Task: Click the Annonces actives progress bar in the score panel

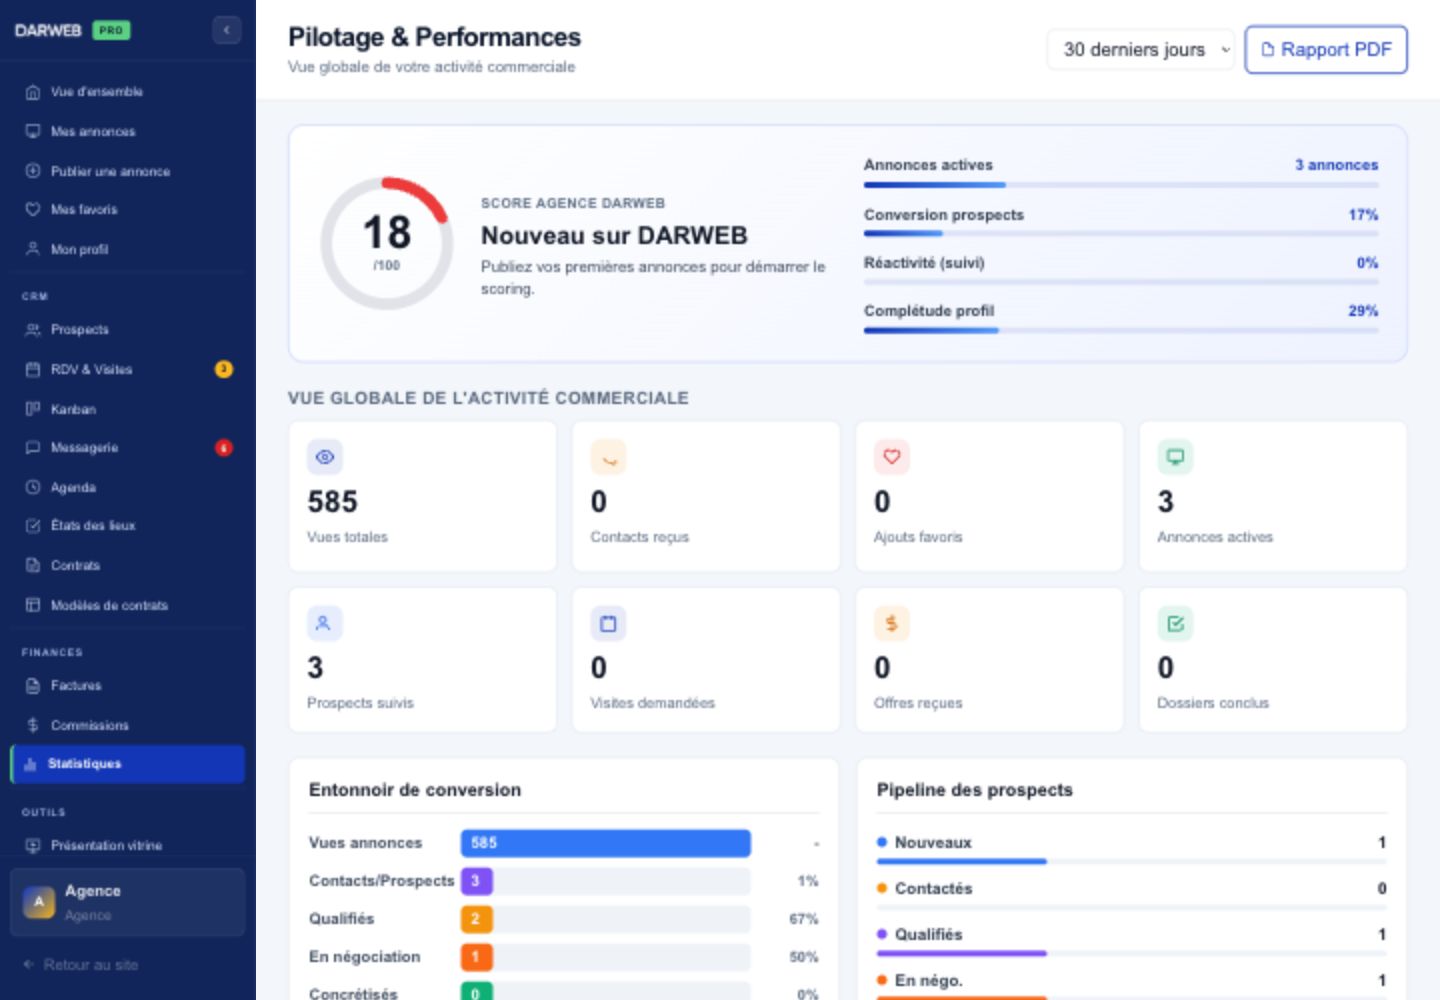Action: 1121,185
